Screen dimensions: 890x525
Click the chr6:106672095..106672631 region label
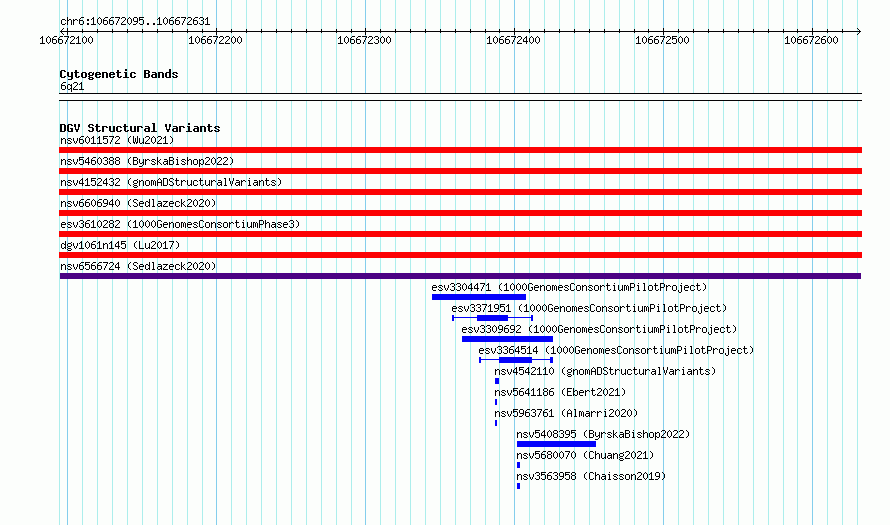(135, 22)
